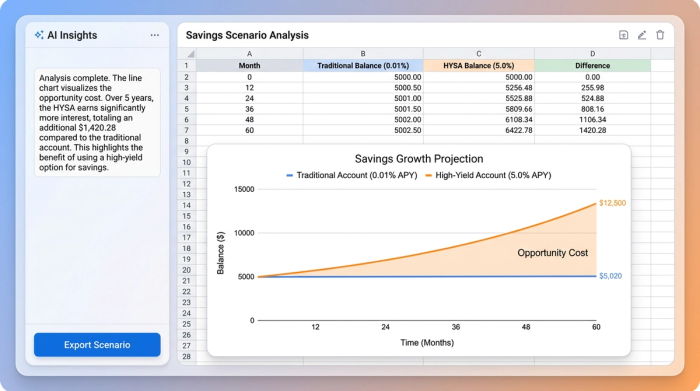Click the Month cell with value 60

tap(250, 130)
